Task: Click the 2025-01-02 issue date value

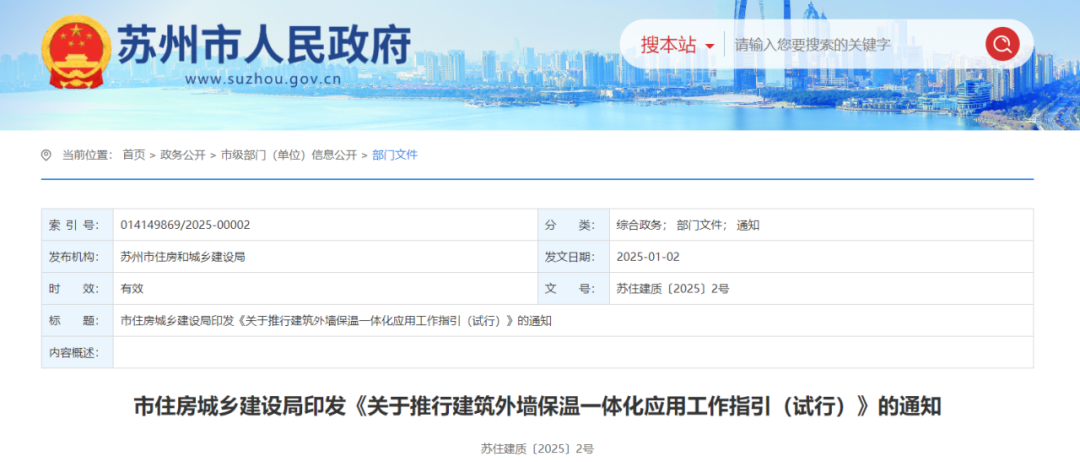Action: point(647,257)
